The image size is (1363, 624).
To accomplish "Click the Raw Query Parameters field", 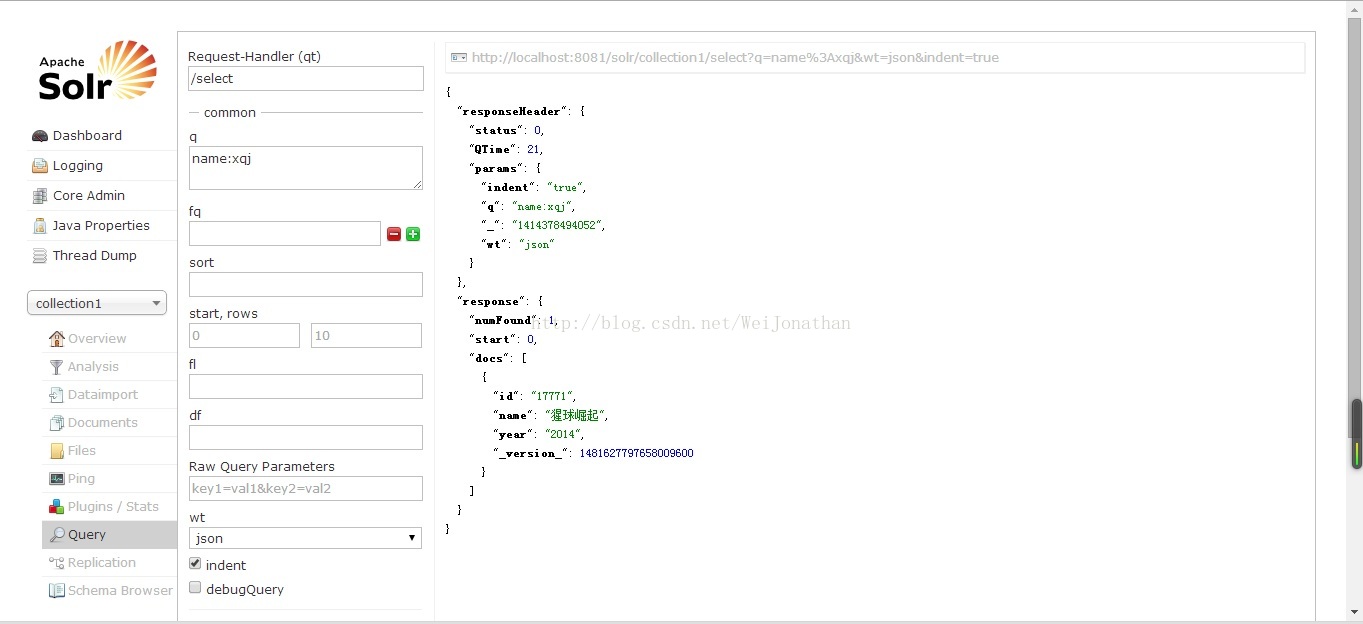I will [305, 488].
